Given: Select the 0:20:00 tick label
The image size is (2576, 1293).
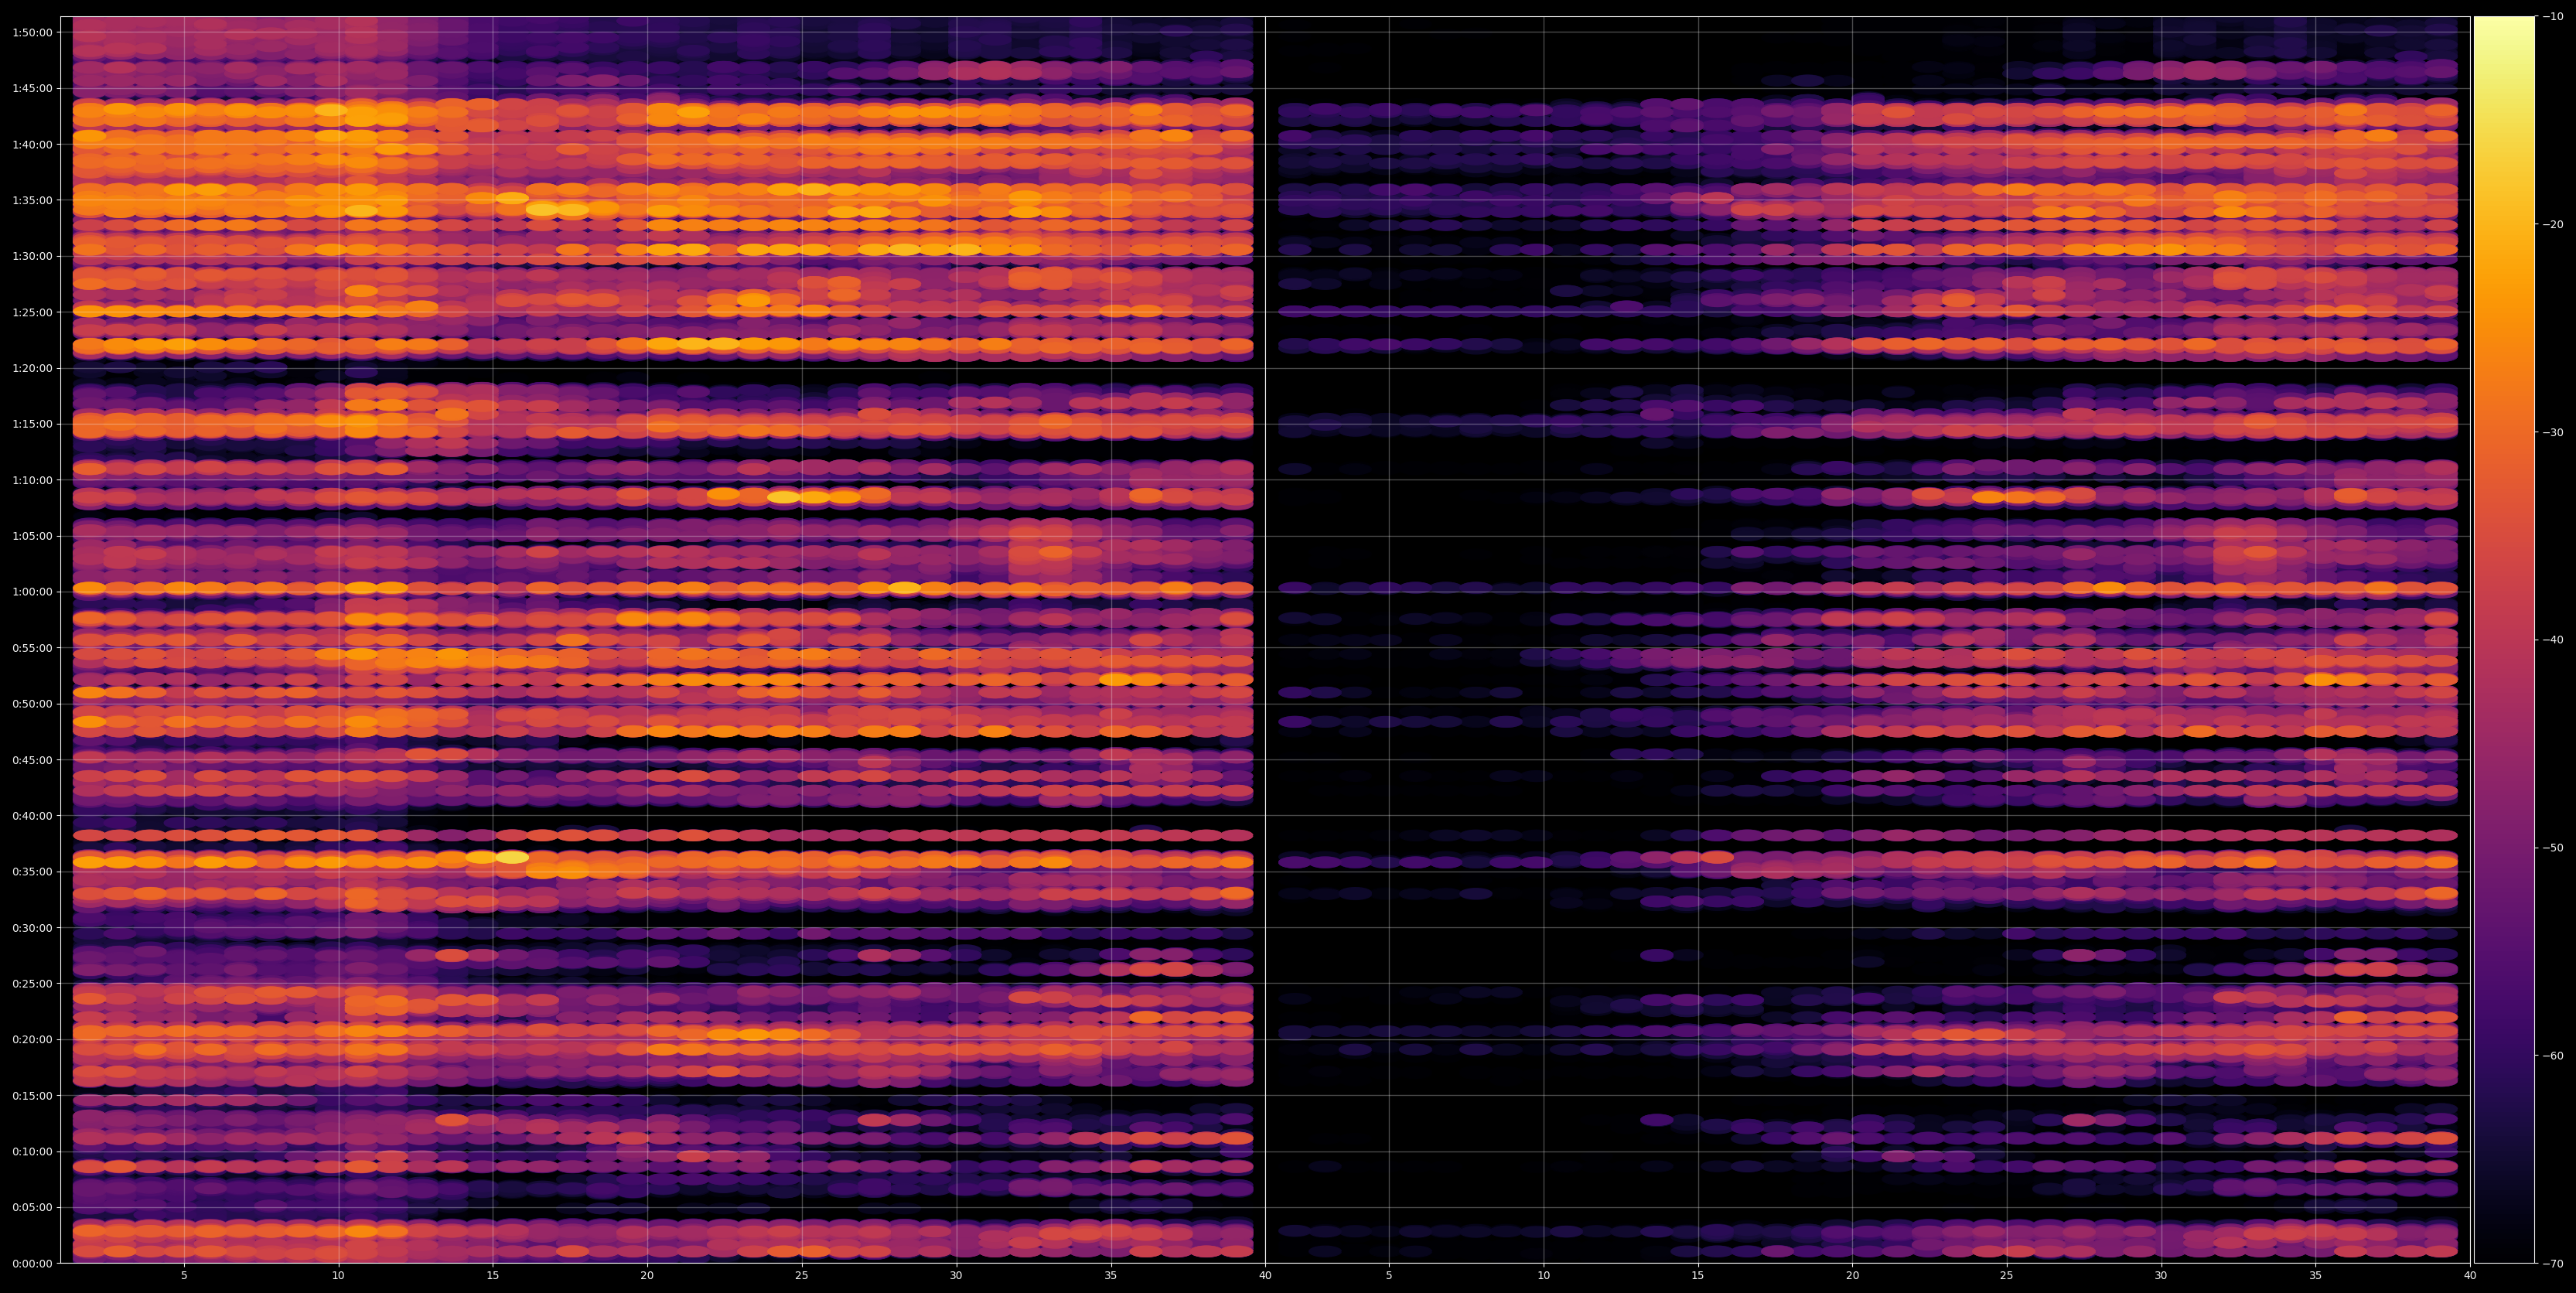Looking at the screenshot, I should pos(32,1040).
